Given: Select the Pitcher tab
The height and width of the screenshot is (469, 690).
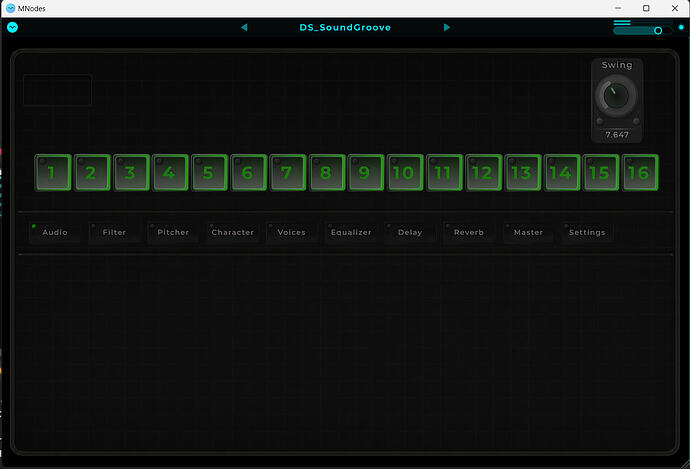Looking at the screenshot, I should [173, 232].
